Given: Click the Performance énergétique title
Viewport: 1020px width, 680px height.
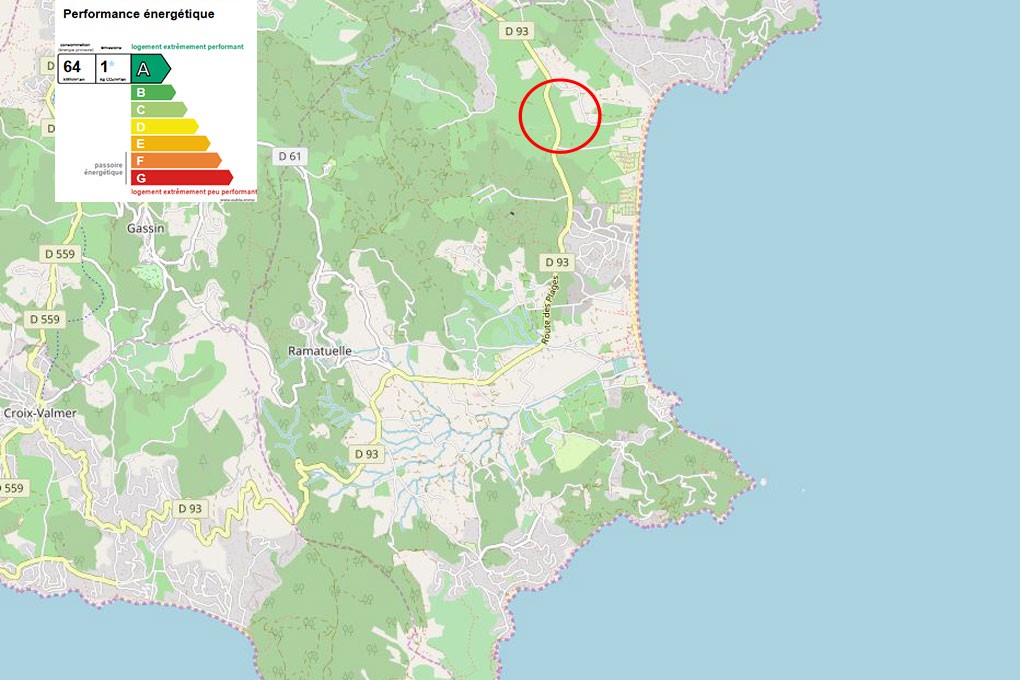Looking at the screenshot, I should (138, 14).
